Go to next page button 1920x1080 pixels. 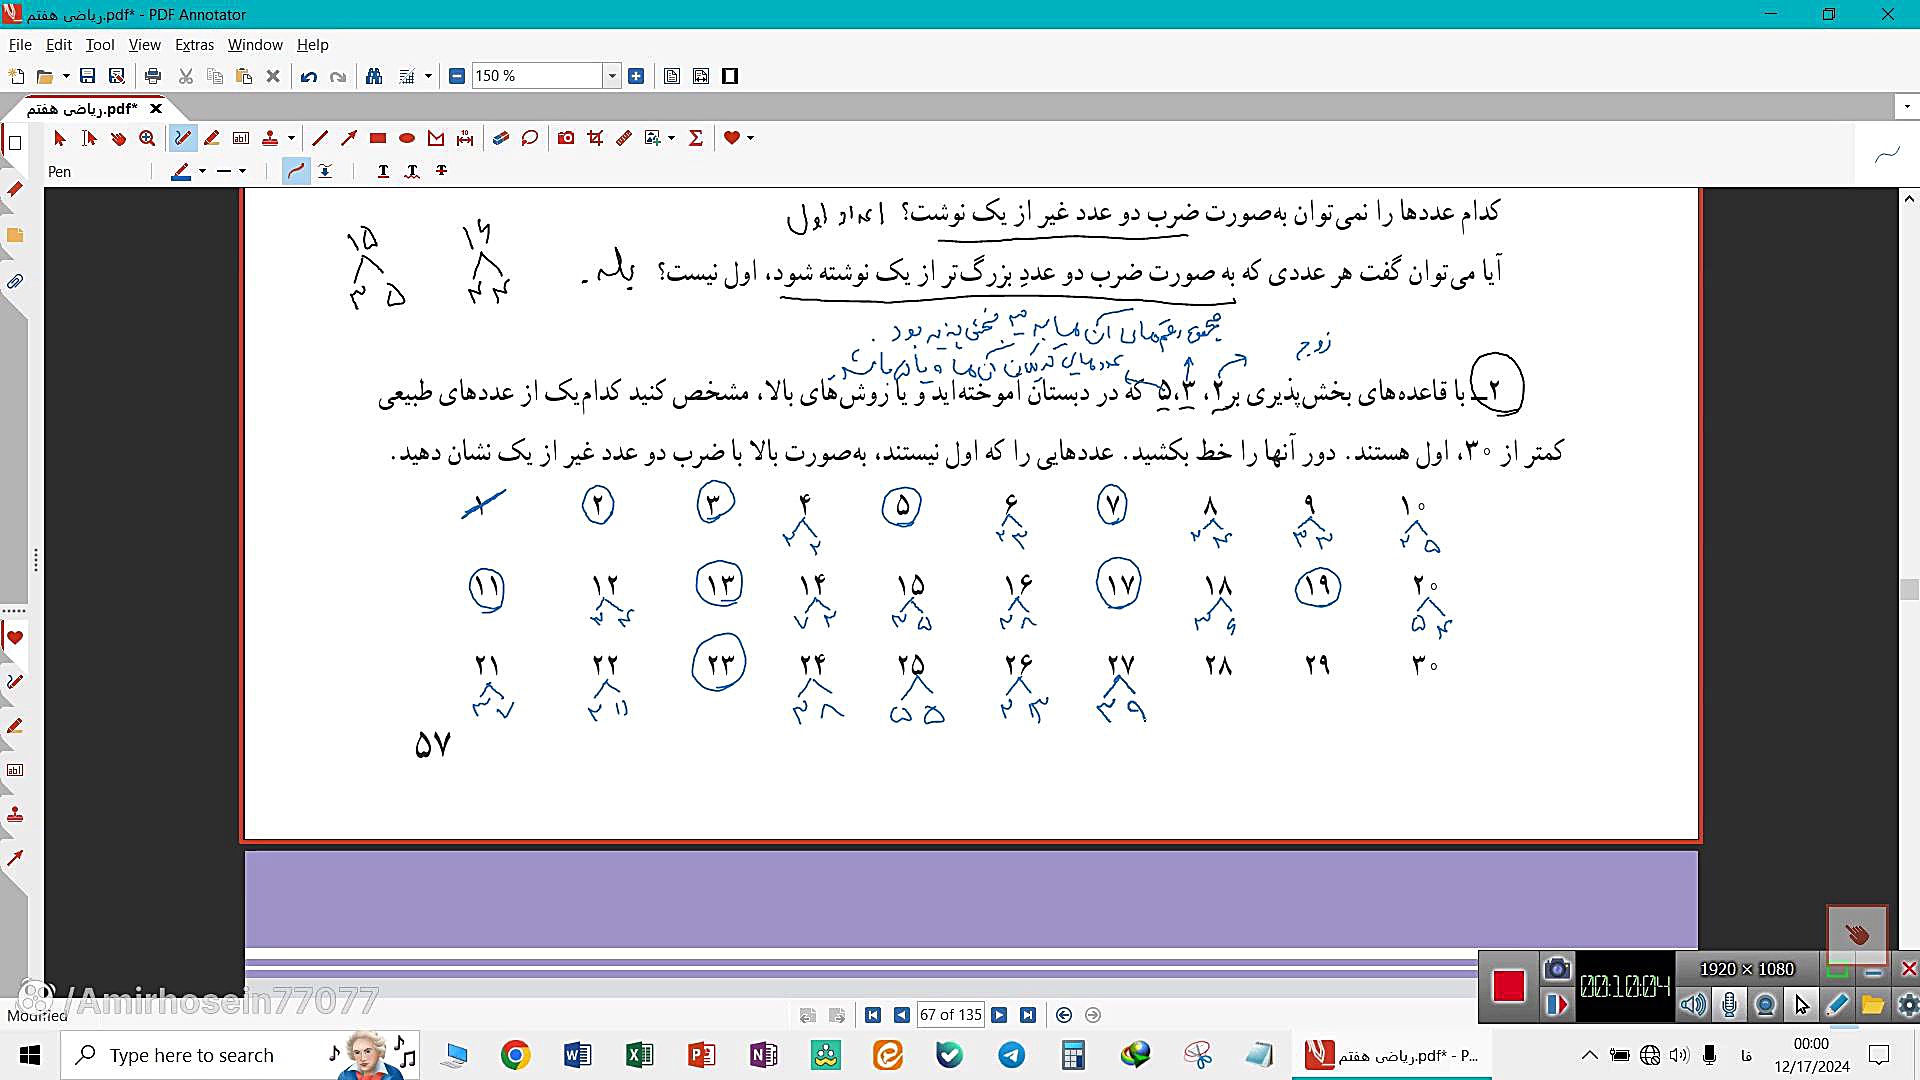[999, 1015]
